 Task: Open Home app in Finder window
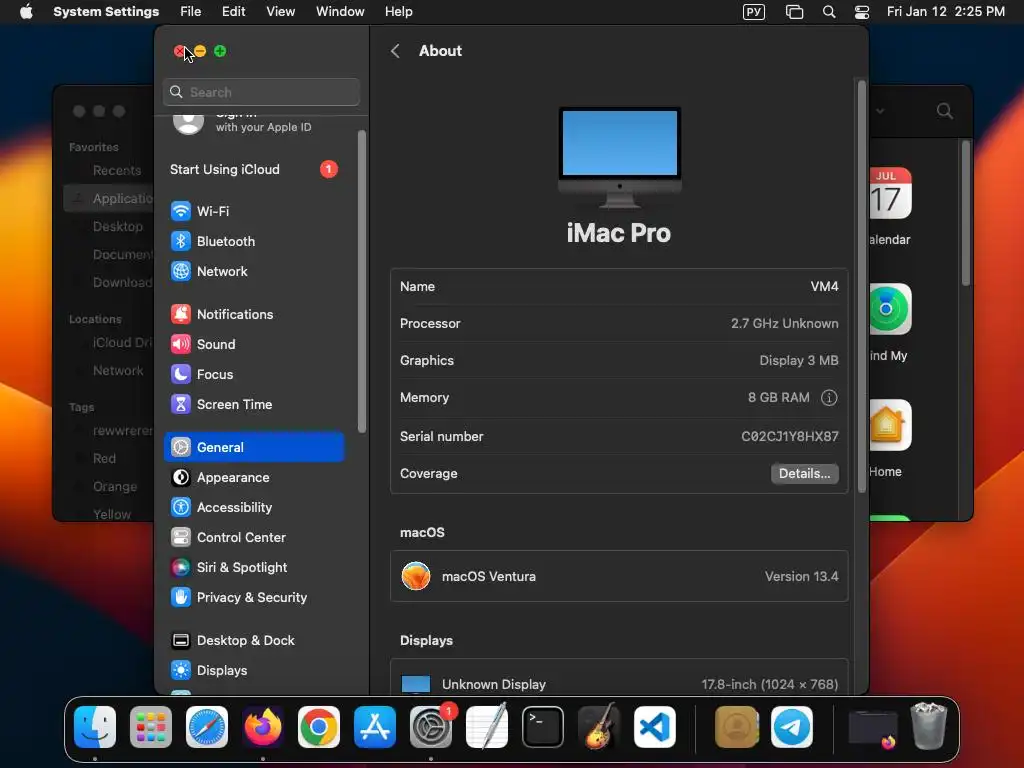888,438
